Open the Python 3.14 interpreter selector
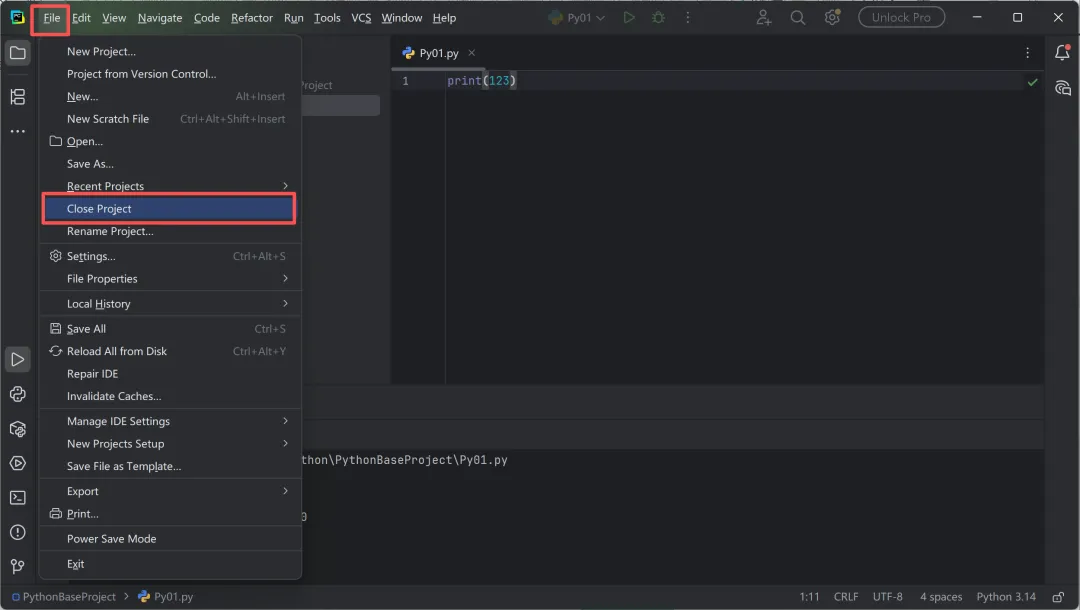 point(1006,597)
